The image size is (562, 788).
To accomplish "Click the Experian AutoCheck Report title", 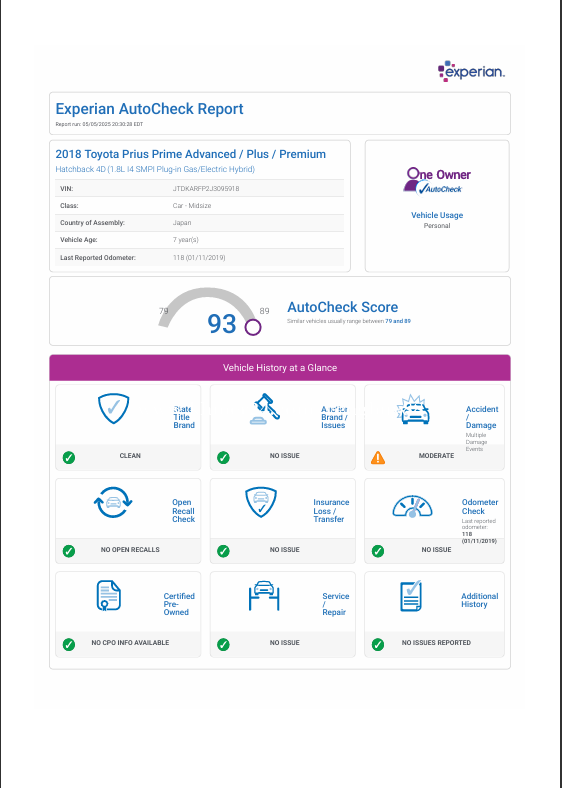I will 149,109.
